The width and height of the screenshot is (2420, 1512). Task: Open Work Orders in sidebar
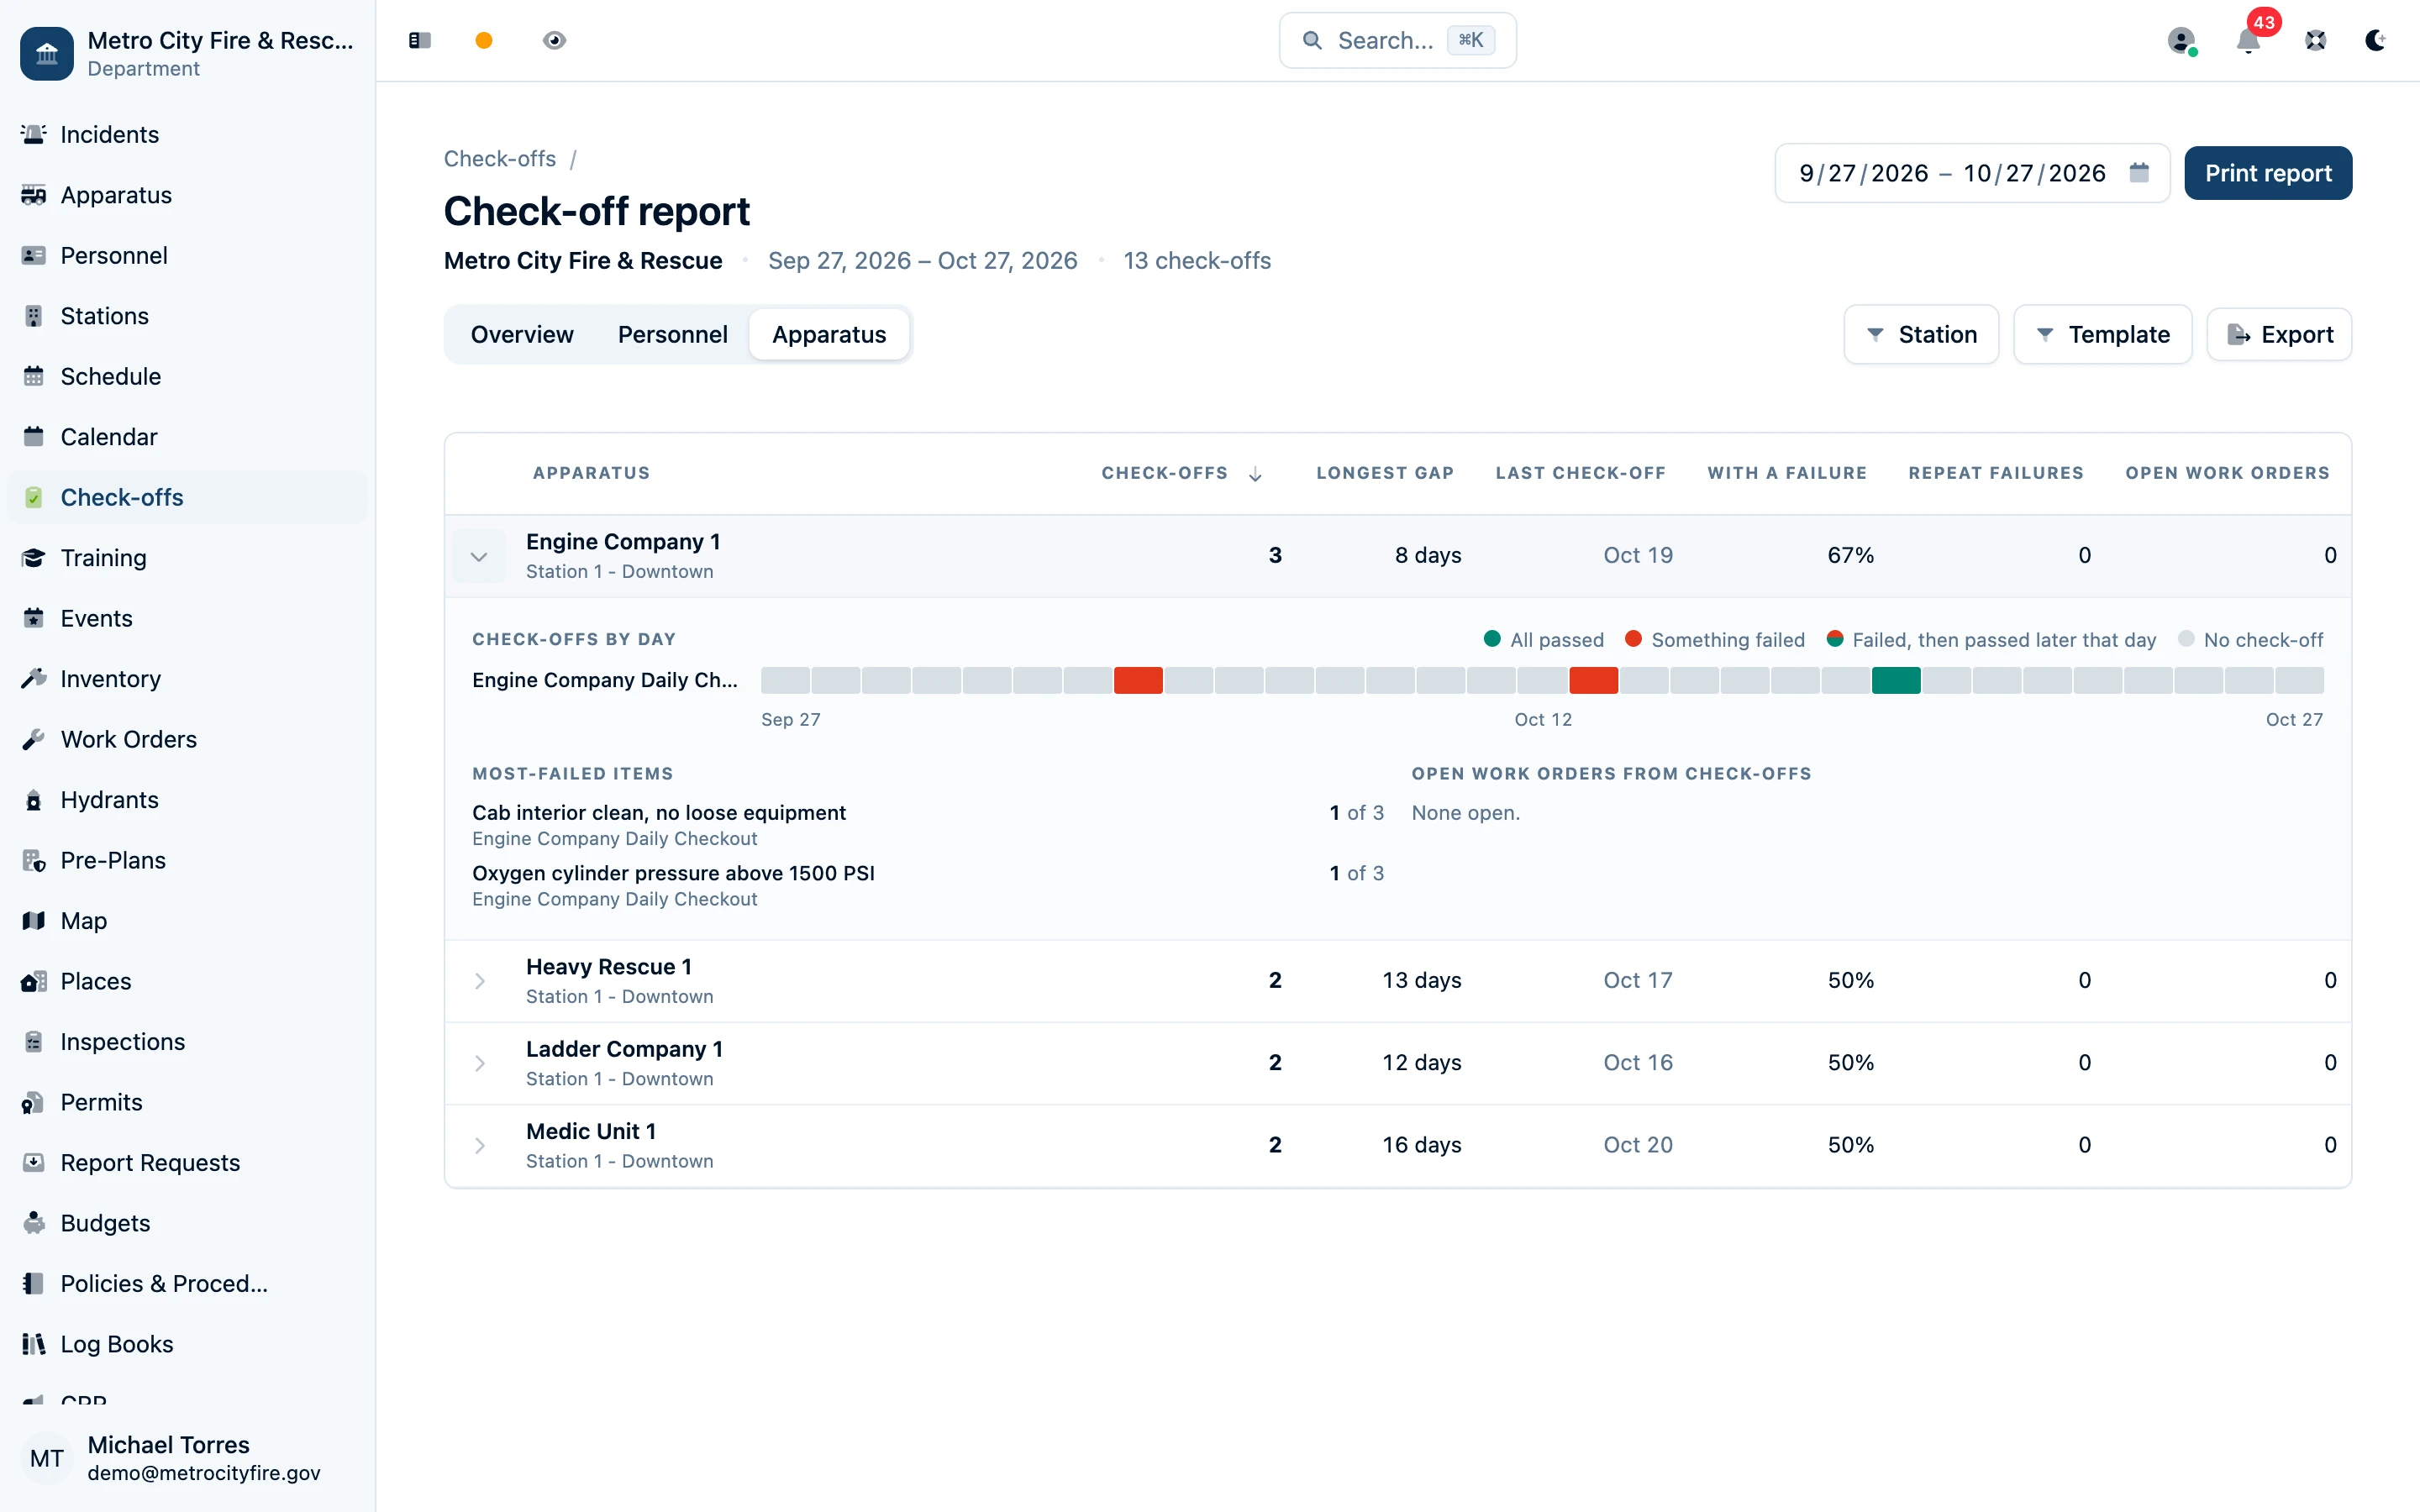(187, 739)
